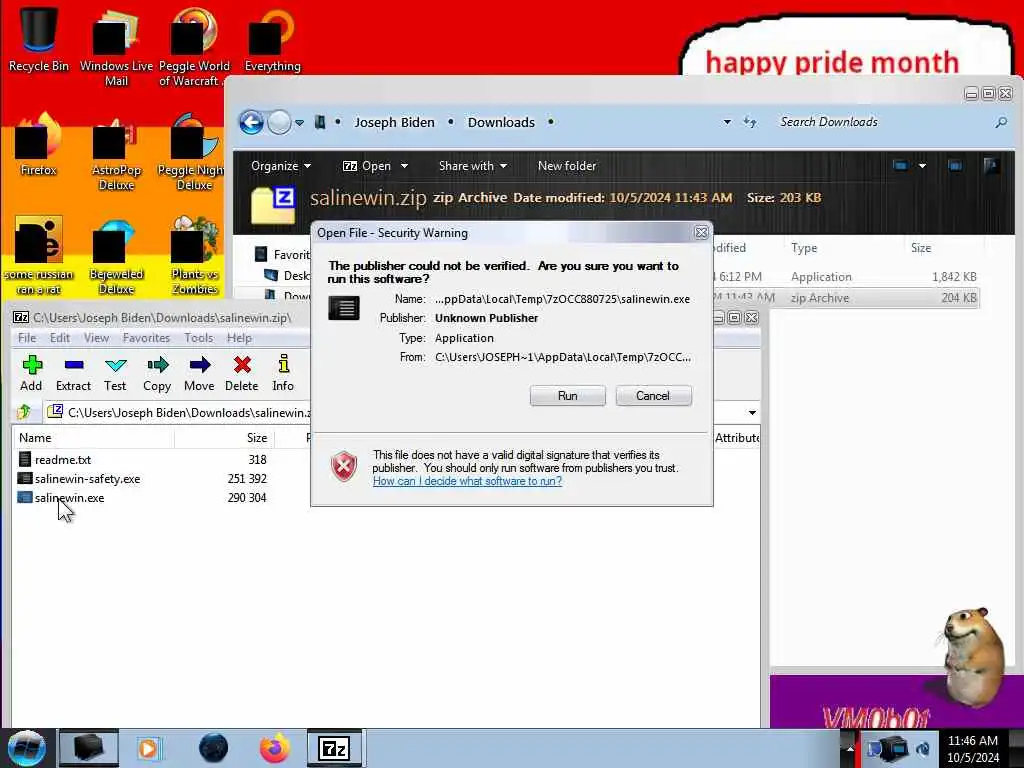Open Bejeweled Deluxe desktop icon
The height and width of the screenshot is (768, 1024).
[116, 257]
